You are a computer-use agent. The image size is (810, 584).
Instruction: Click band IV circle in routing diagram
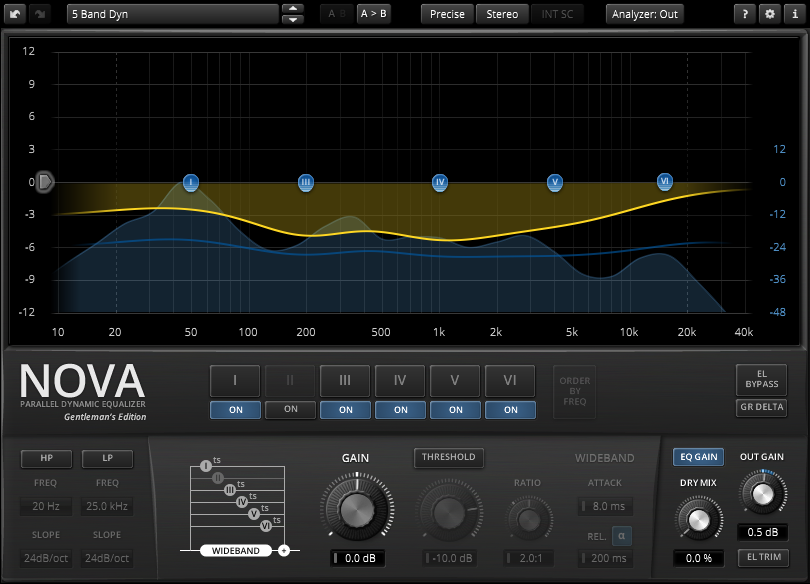tap(242, 502)
